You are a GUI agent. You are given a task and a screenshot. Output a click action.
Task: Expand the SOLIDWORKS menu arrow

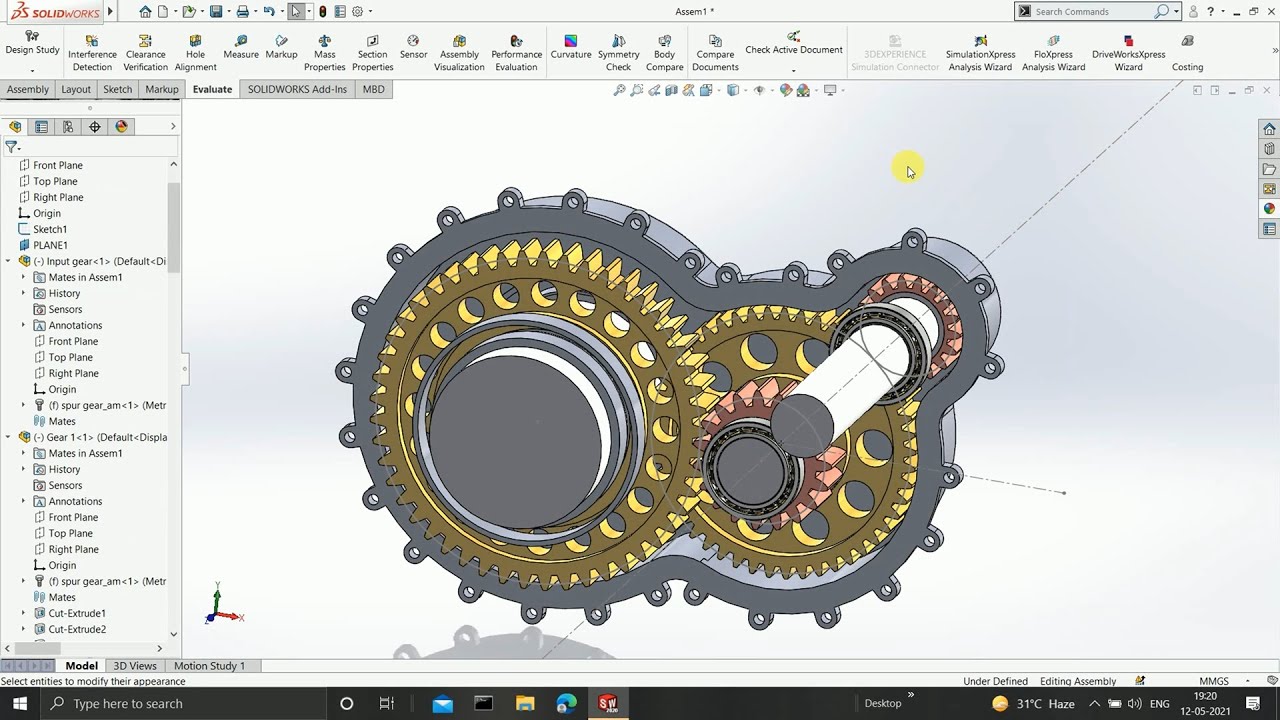110,11
